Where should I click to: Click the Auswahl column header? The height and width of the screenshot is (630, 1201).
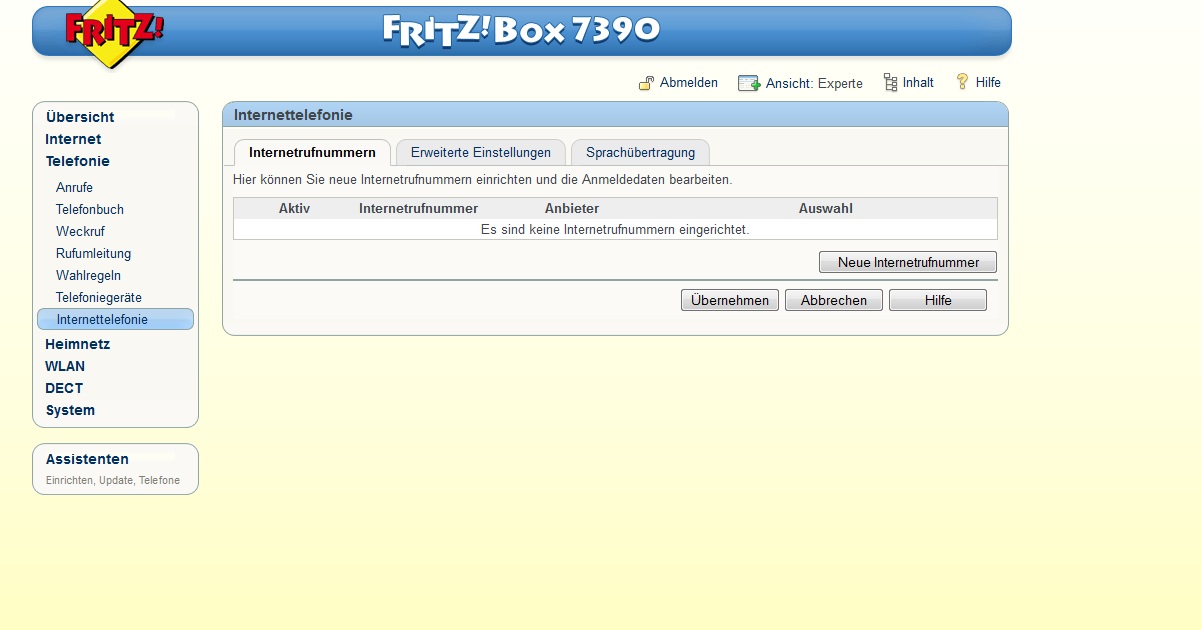coord(826,209)
